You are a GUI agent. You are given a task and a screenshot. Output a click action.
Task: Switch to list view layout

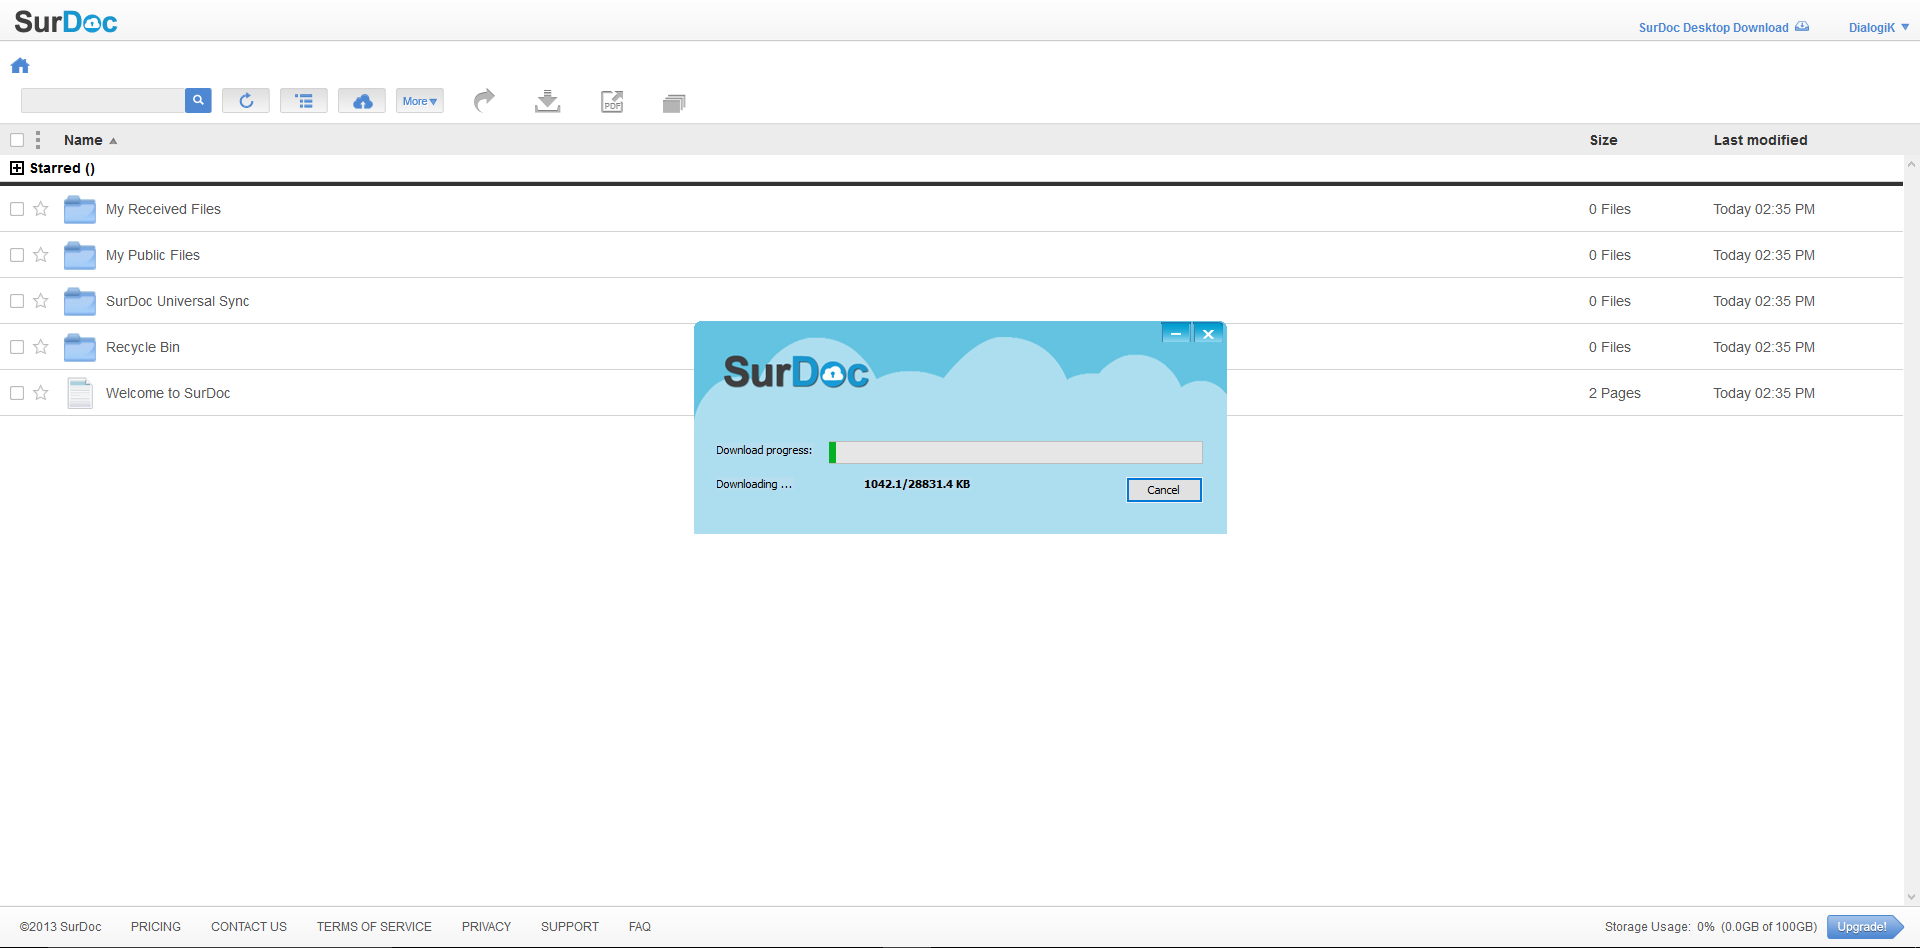coord(304,101)
